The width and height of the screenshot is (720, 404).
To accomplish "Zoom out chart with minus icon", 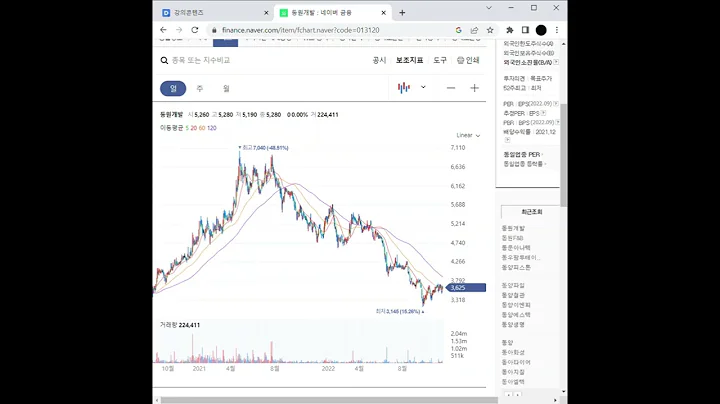I will coord(451,88).
